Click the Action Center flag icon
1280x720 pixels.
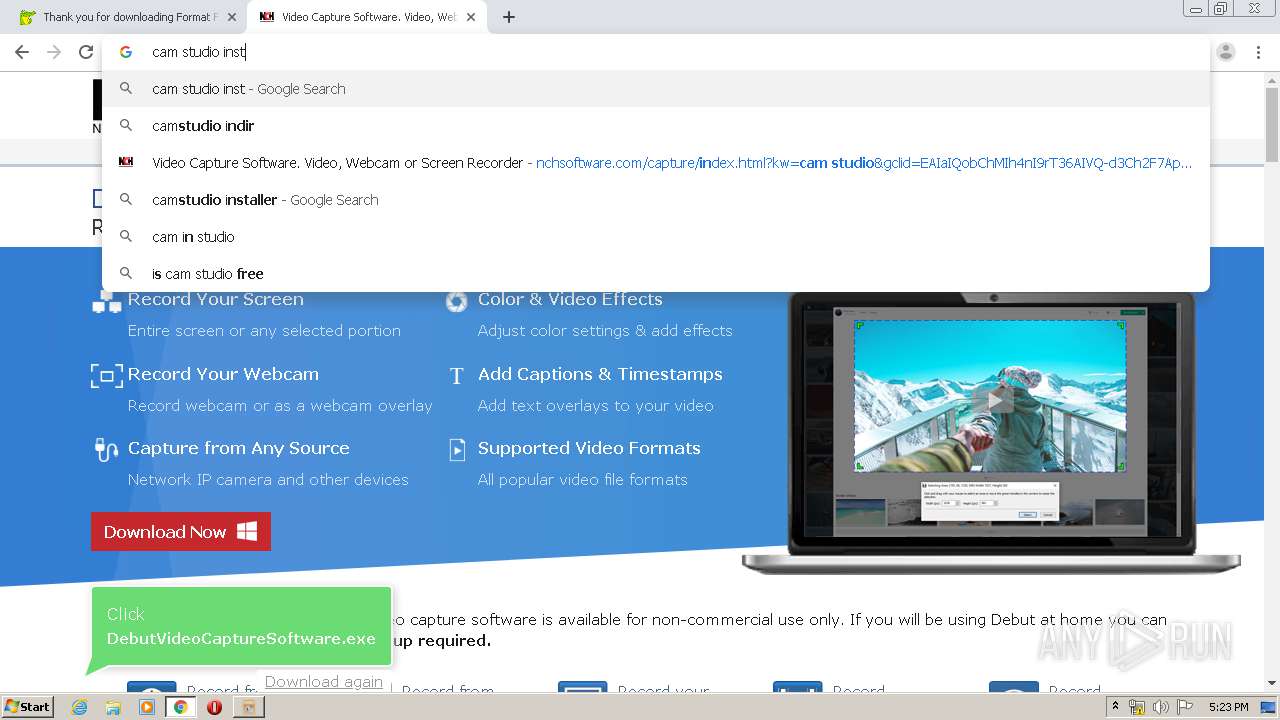pyautogui.click(x=1185, y=707)
